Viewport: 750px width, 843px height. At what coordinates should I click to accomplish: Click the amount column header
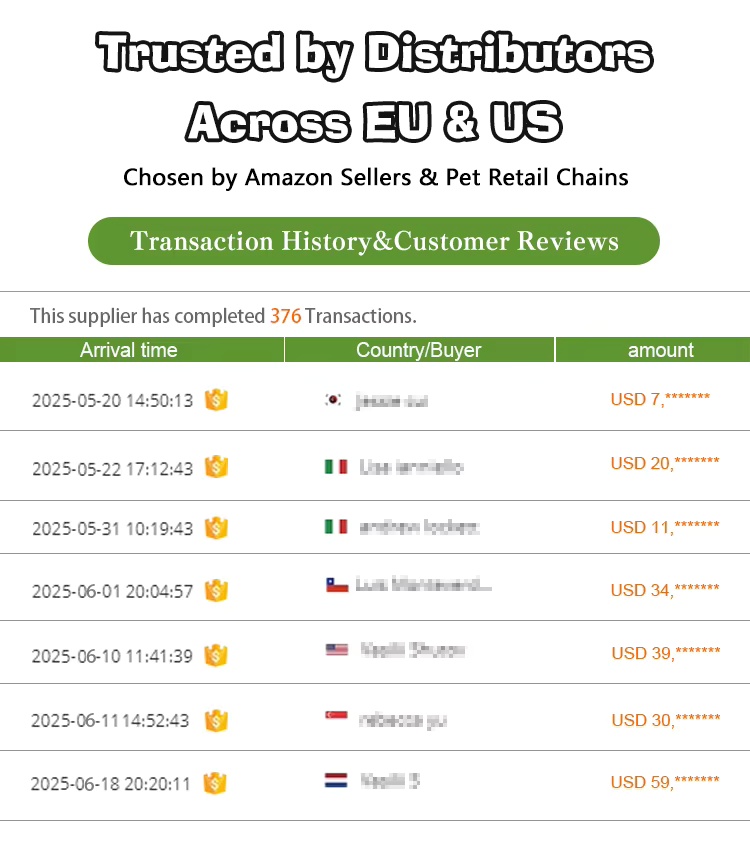pyautogui.click(x=660, y=350)
